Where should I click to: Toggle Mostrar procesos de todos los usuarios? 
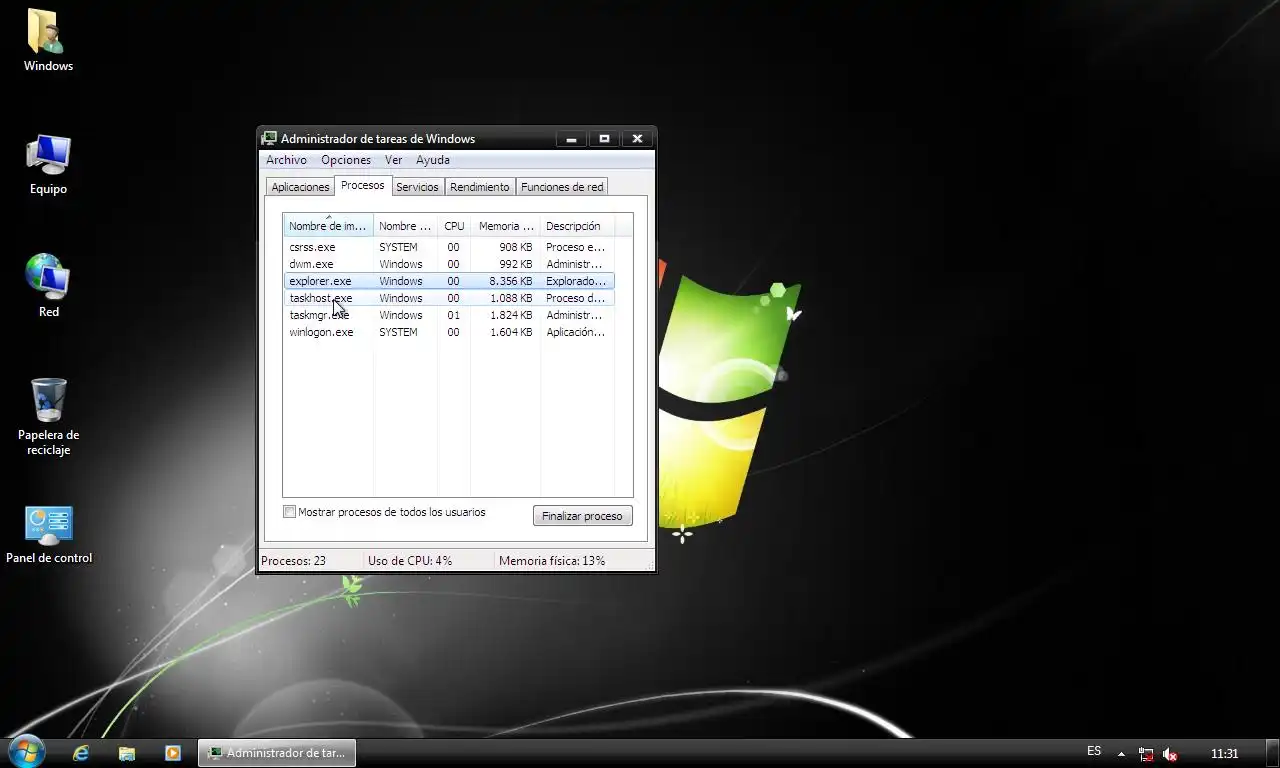pos(290,512)
